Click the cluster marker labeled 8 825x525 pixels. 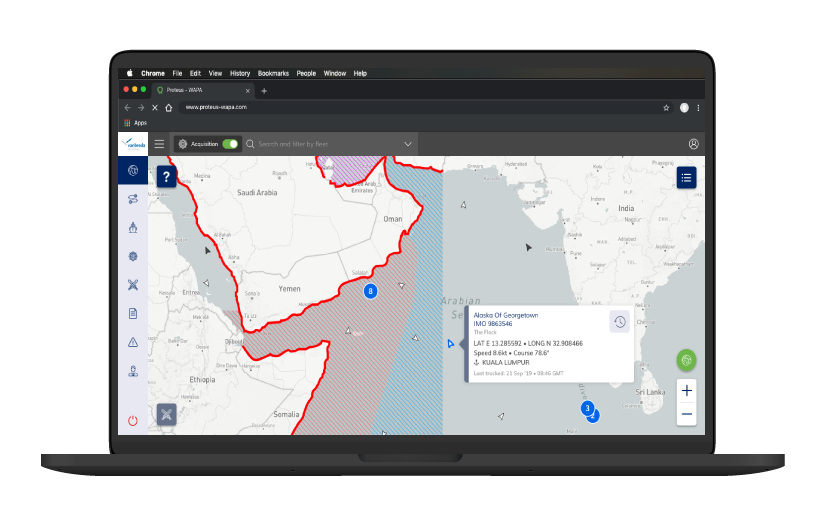click(370, 291)
